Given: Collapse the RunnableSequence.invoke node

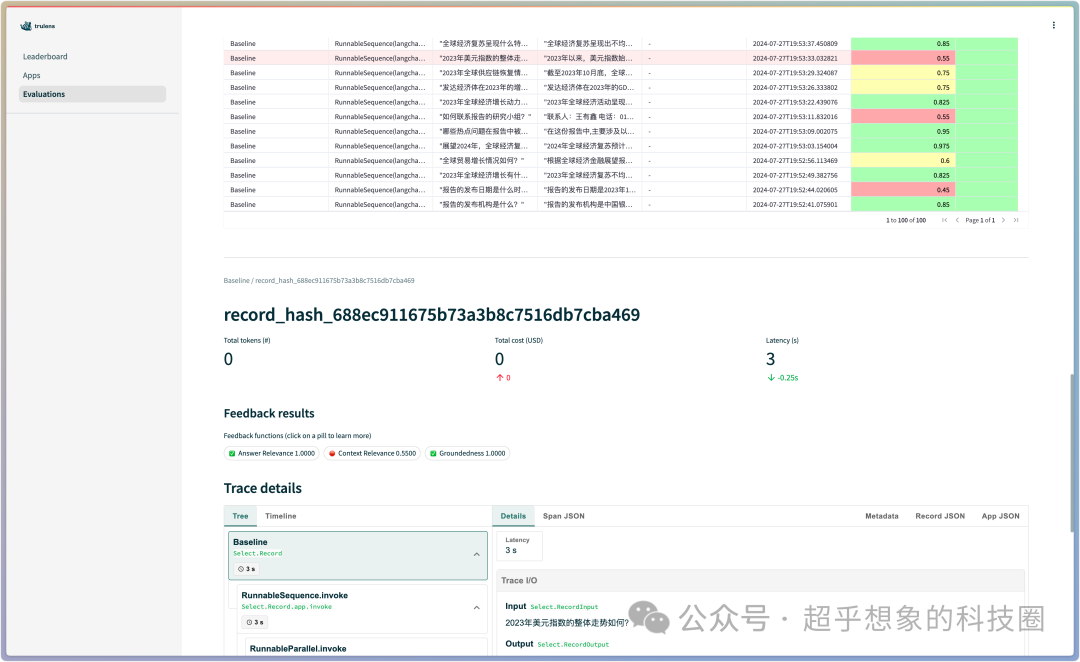Looking at the screenshot, I should 476,606.
